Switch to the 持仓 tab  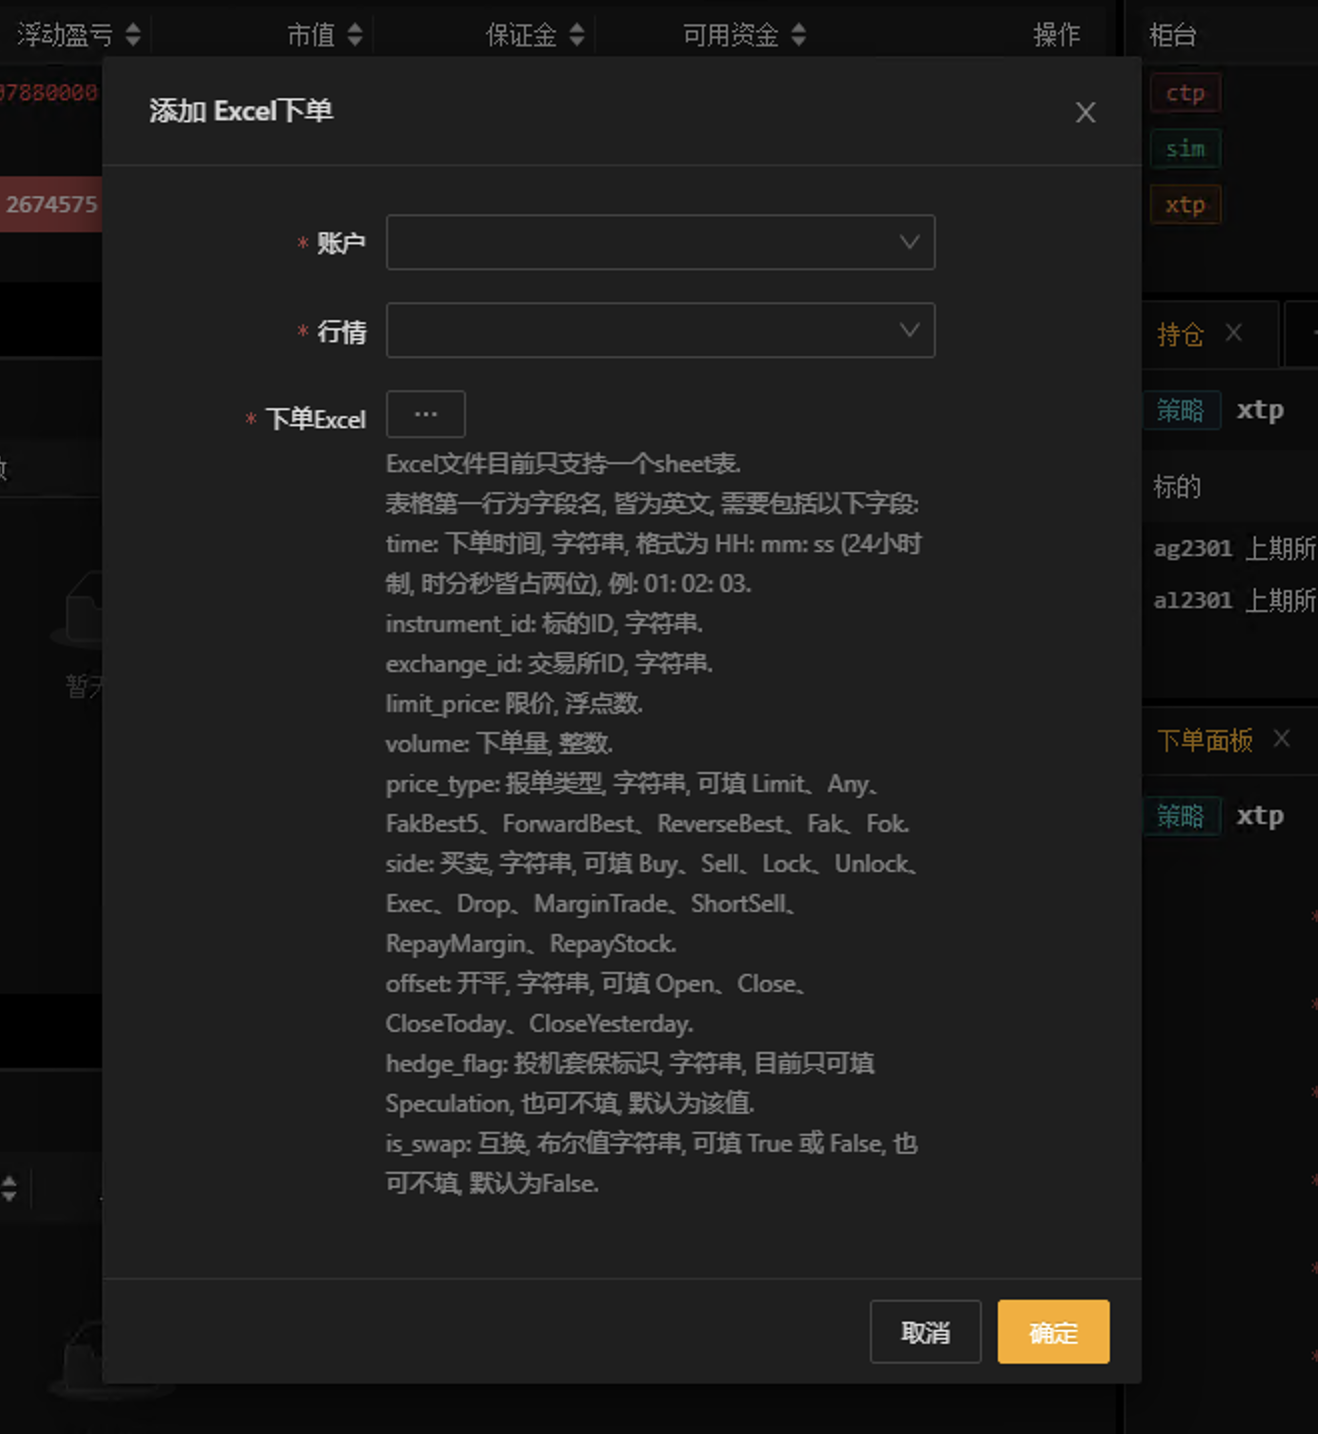coord(1180,335)
